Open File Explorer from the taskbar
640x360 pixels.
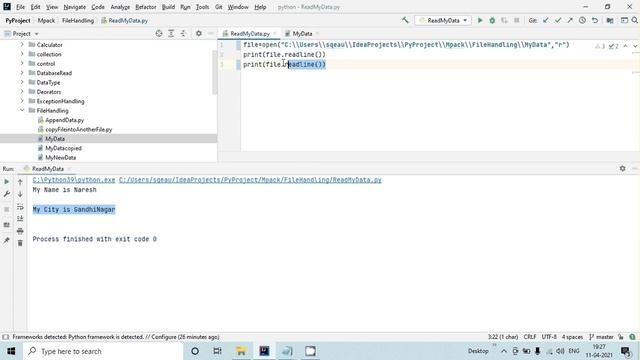[241, 351]
